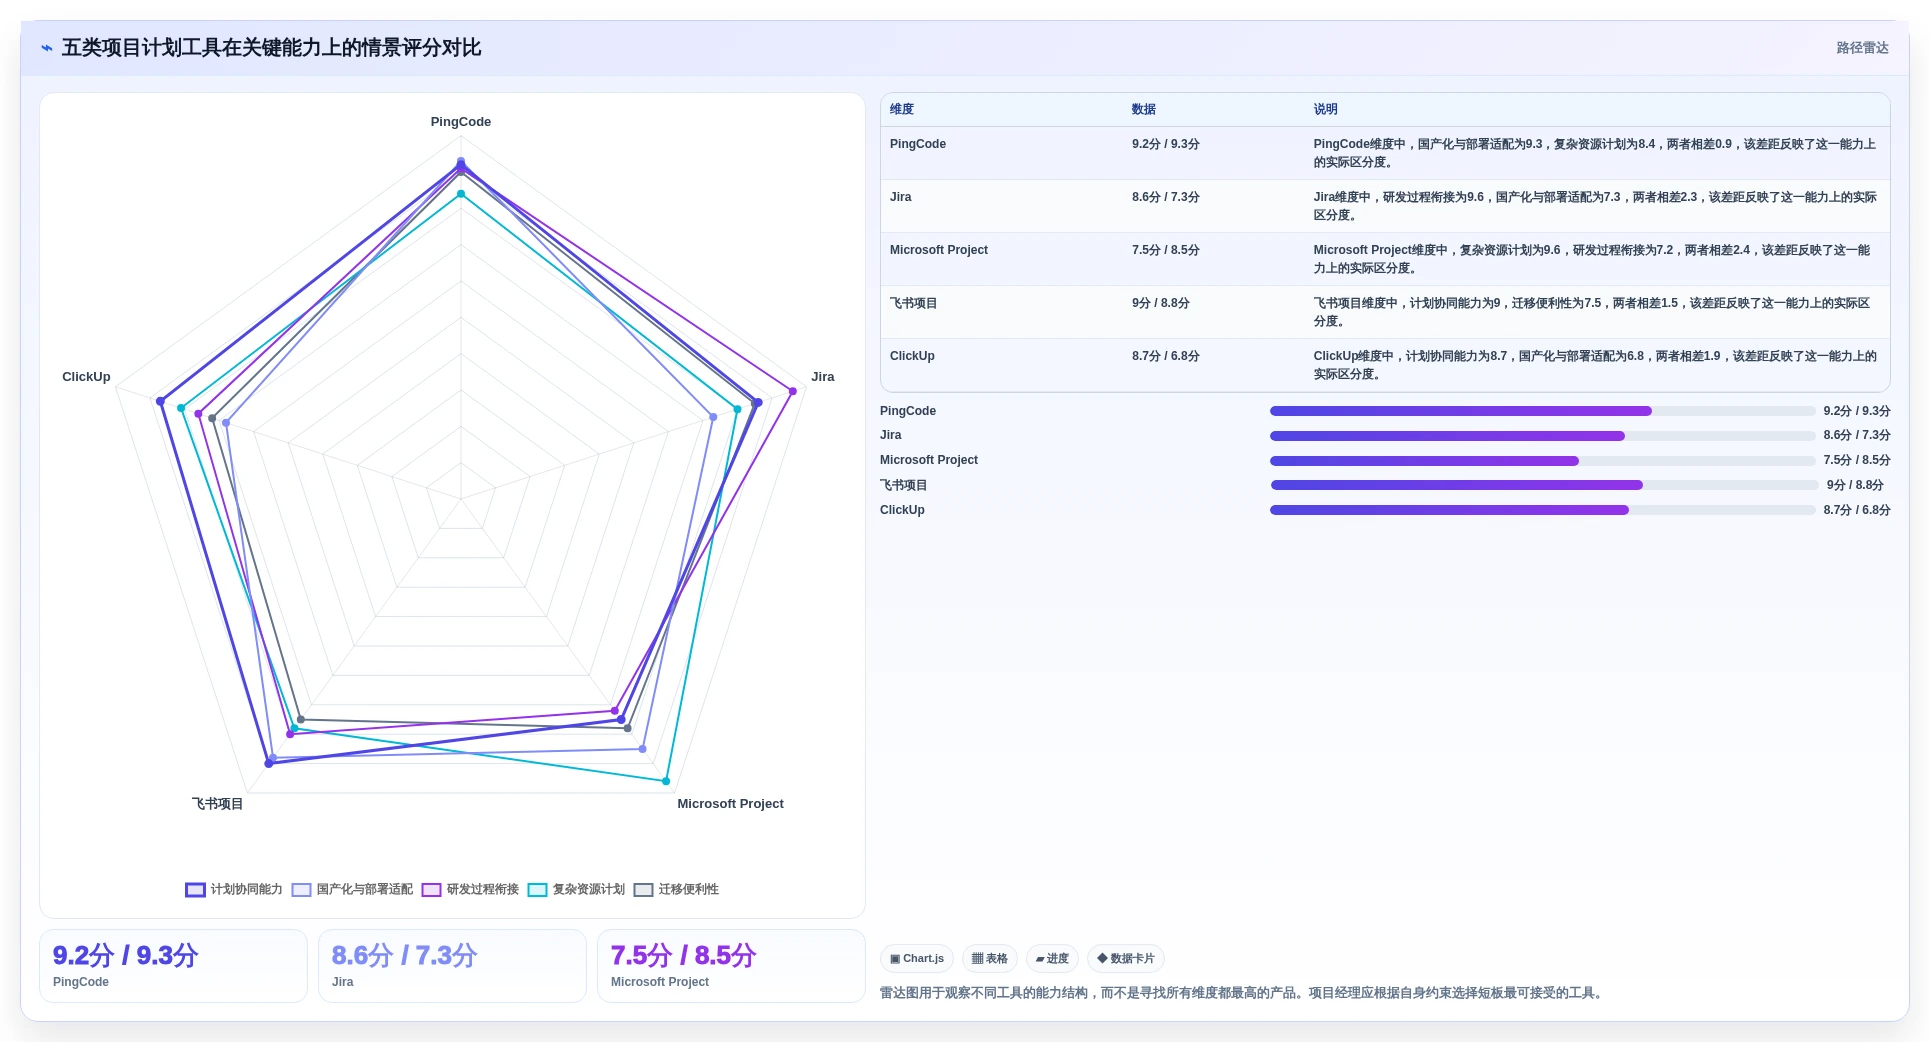The image size is (1930, 1042).
Task: Click the 路径雷达 label in the header
Action: click(1862, 48)
